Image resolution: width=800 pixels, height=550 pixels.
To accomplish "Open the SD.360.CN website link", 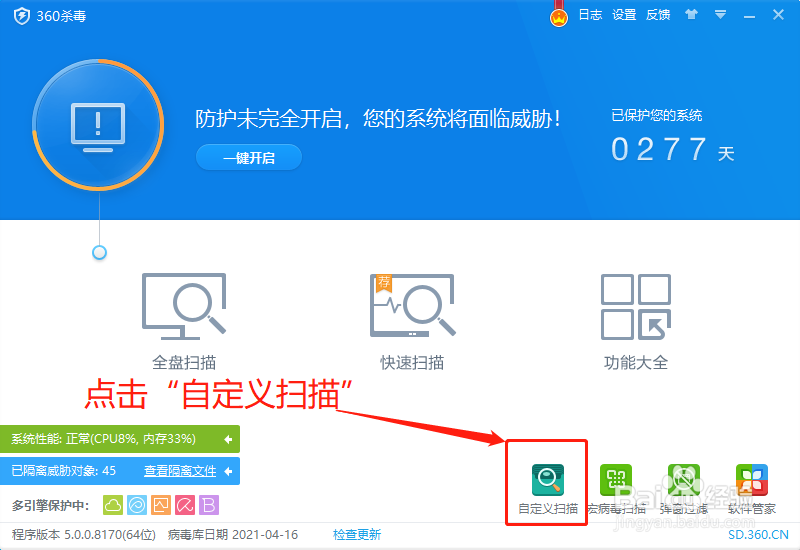I will (758, 535).
